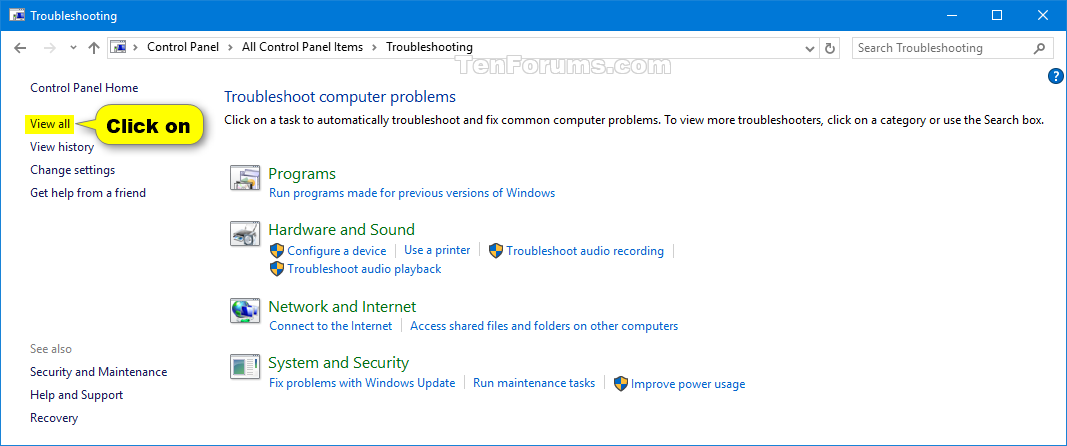Click the Control Panel icon in the address bar
Screen dimensions: 1067x446
coord(118,47)
